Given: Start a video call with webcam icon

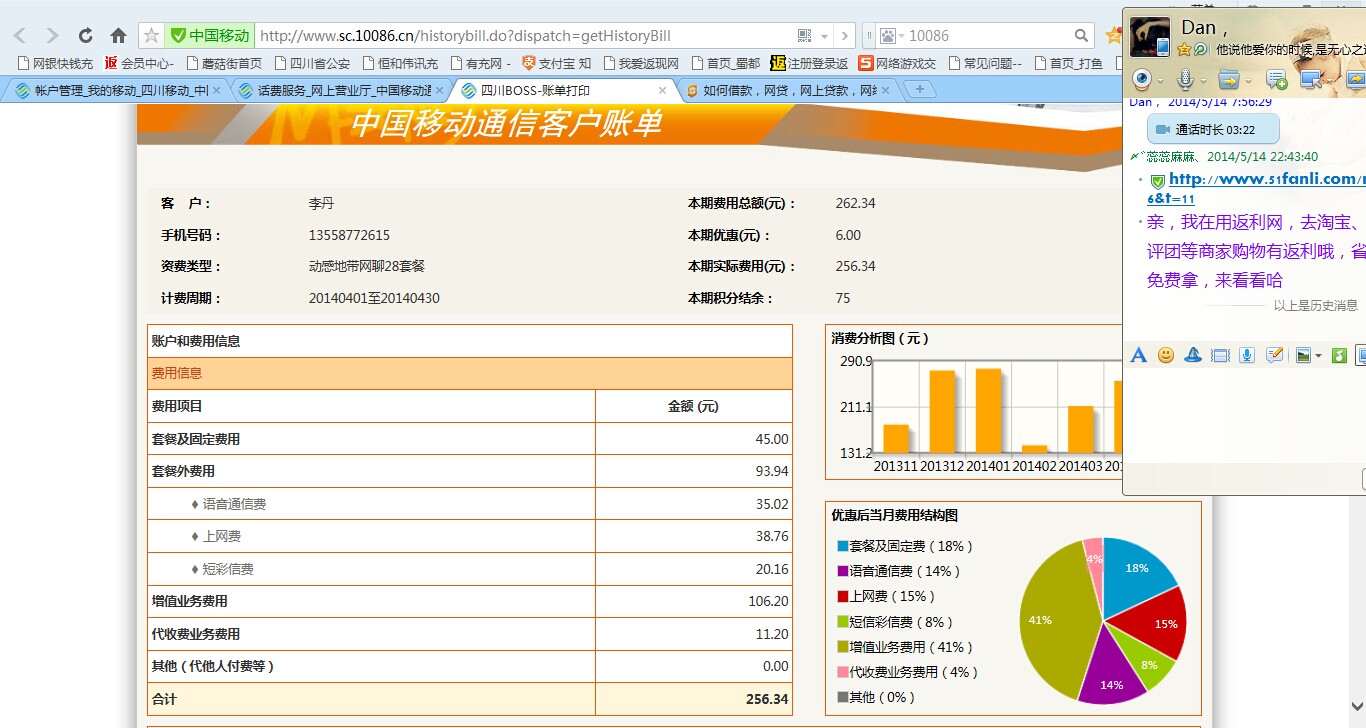Looking at the screenshot, I should 1141,79.
